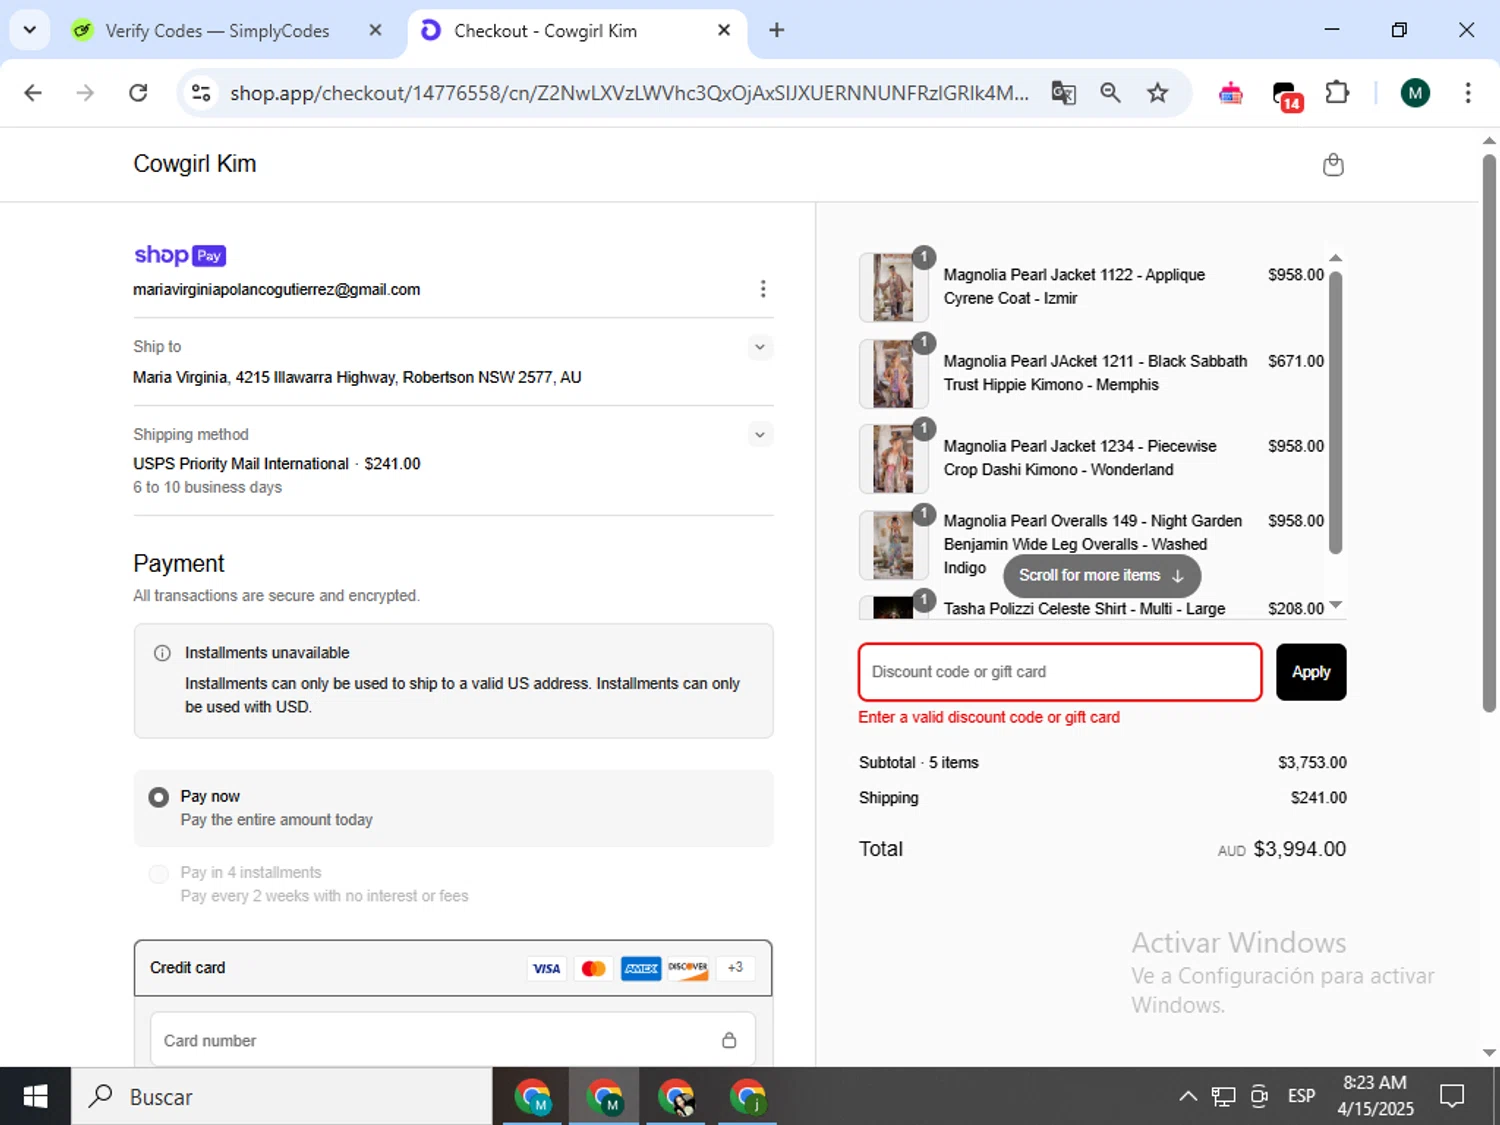The height and width of the screenshot is (1125, 1500).
Task: Focus the Card number field
Action: 453,1040
